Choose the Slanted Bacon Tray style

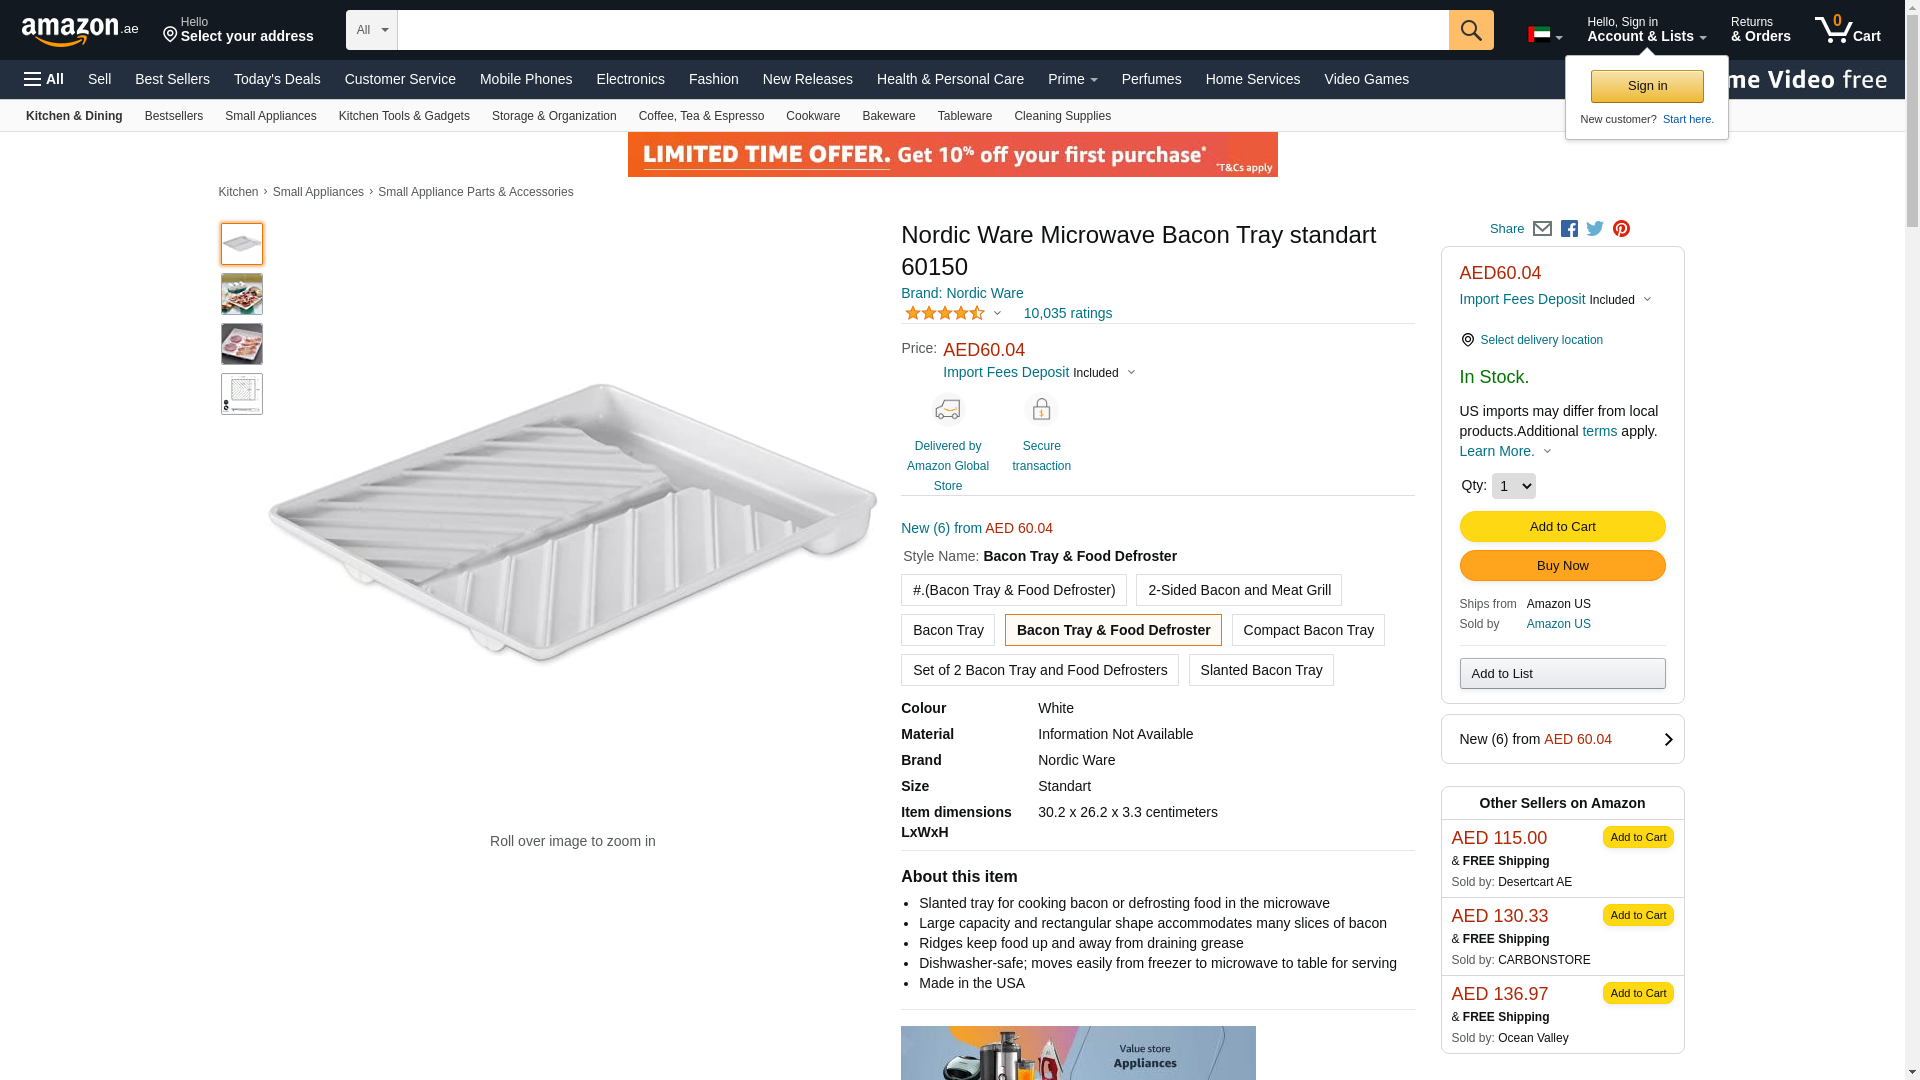click(1260, 670)
